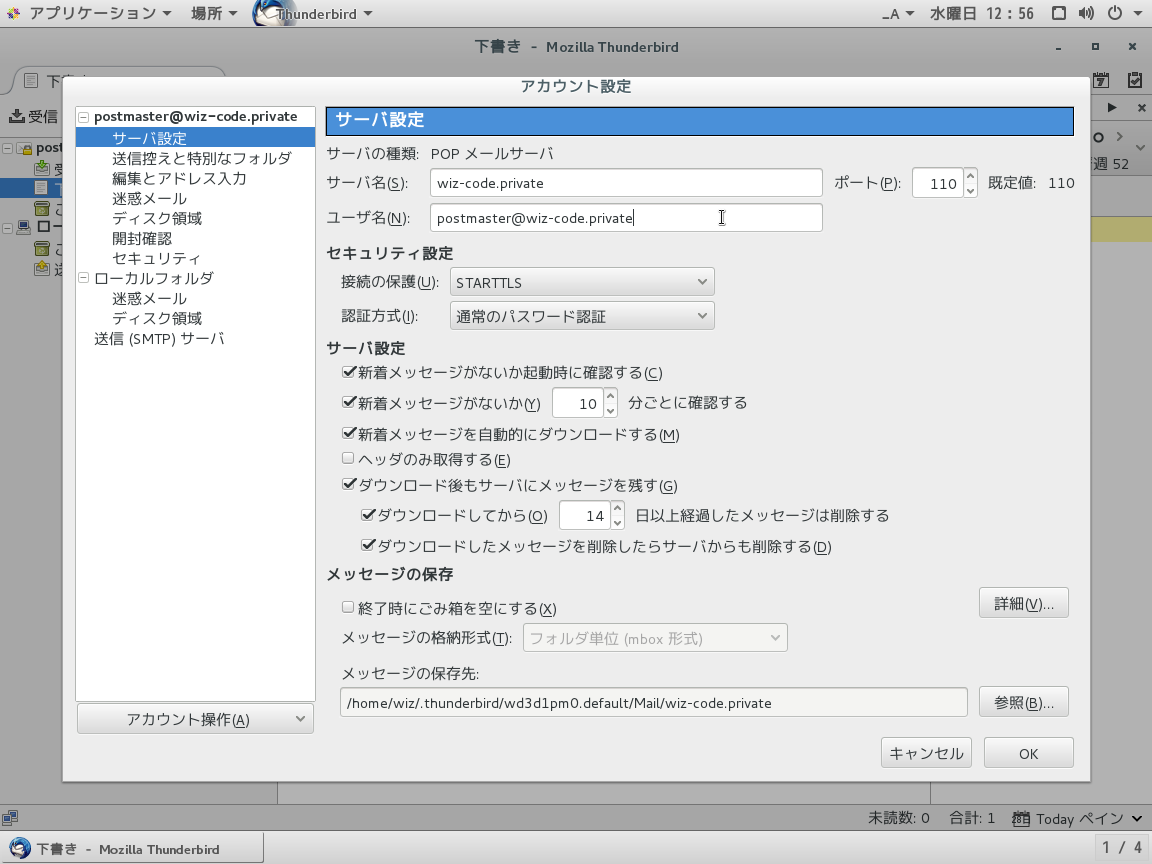Image resolution: width=1152 pixels, height=864 pixels.
Task: Click the キャンセル button
Action: tap(926, 753)
